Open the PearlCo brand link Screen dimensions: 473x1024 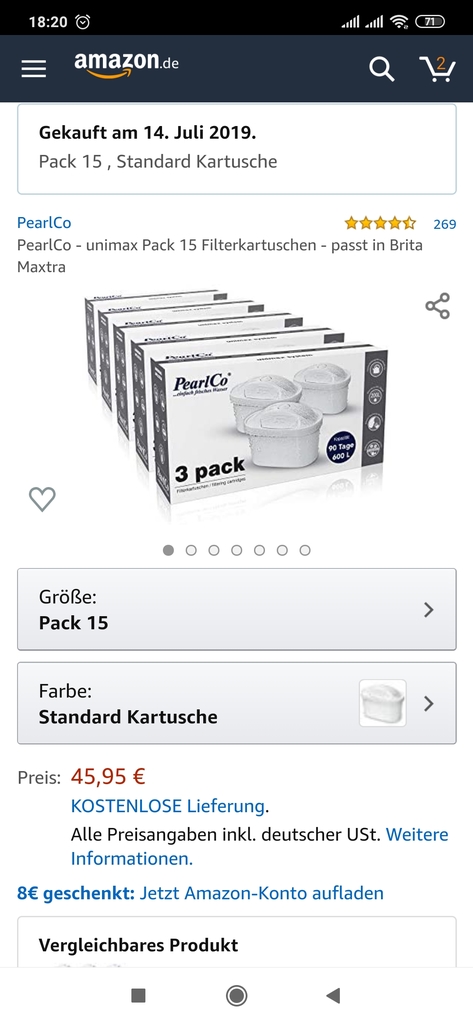pos(44,223)
